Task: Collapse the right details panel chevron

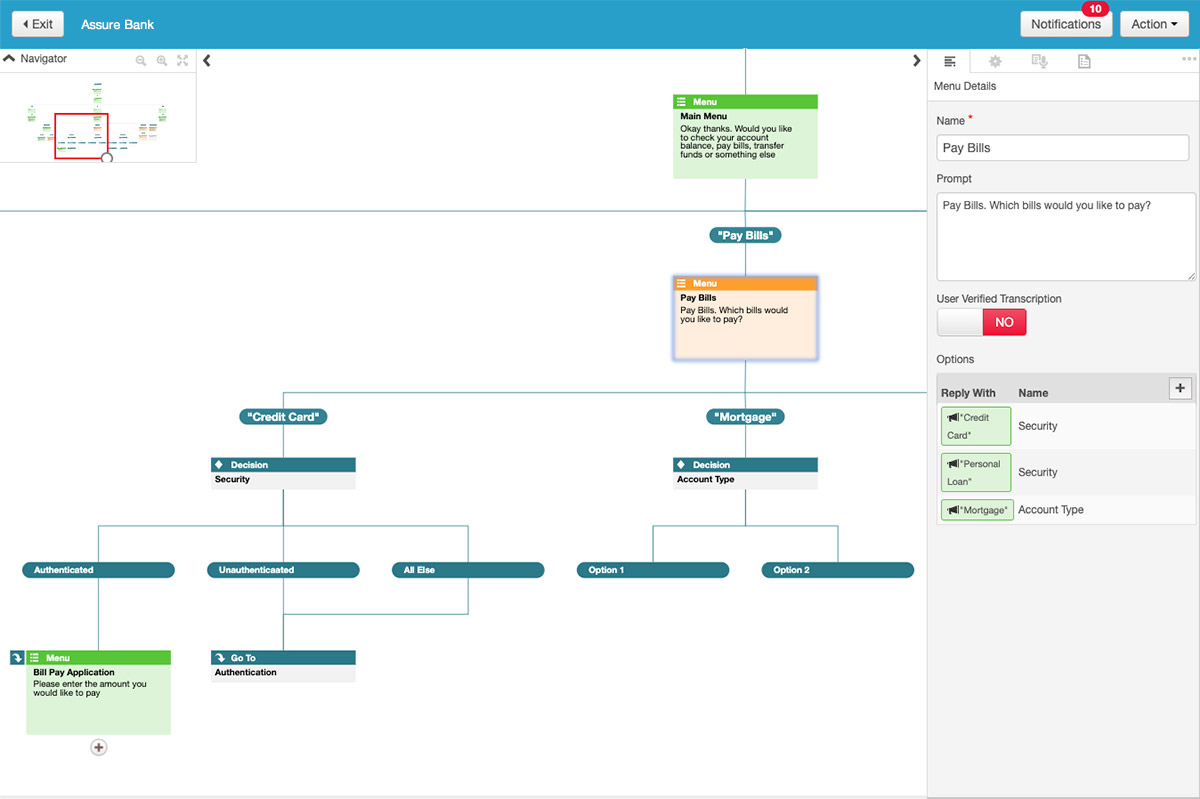Action: 916,61
